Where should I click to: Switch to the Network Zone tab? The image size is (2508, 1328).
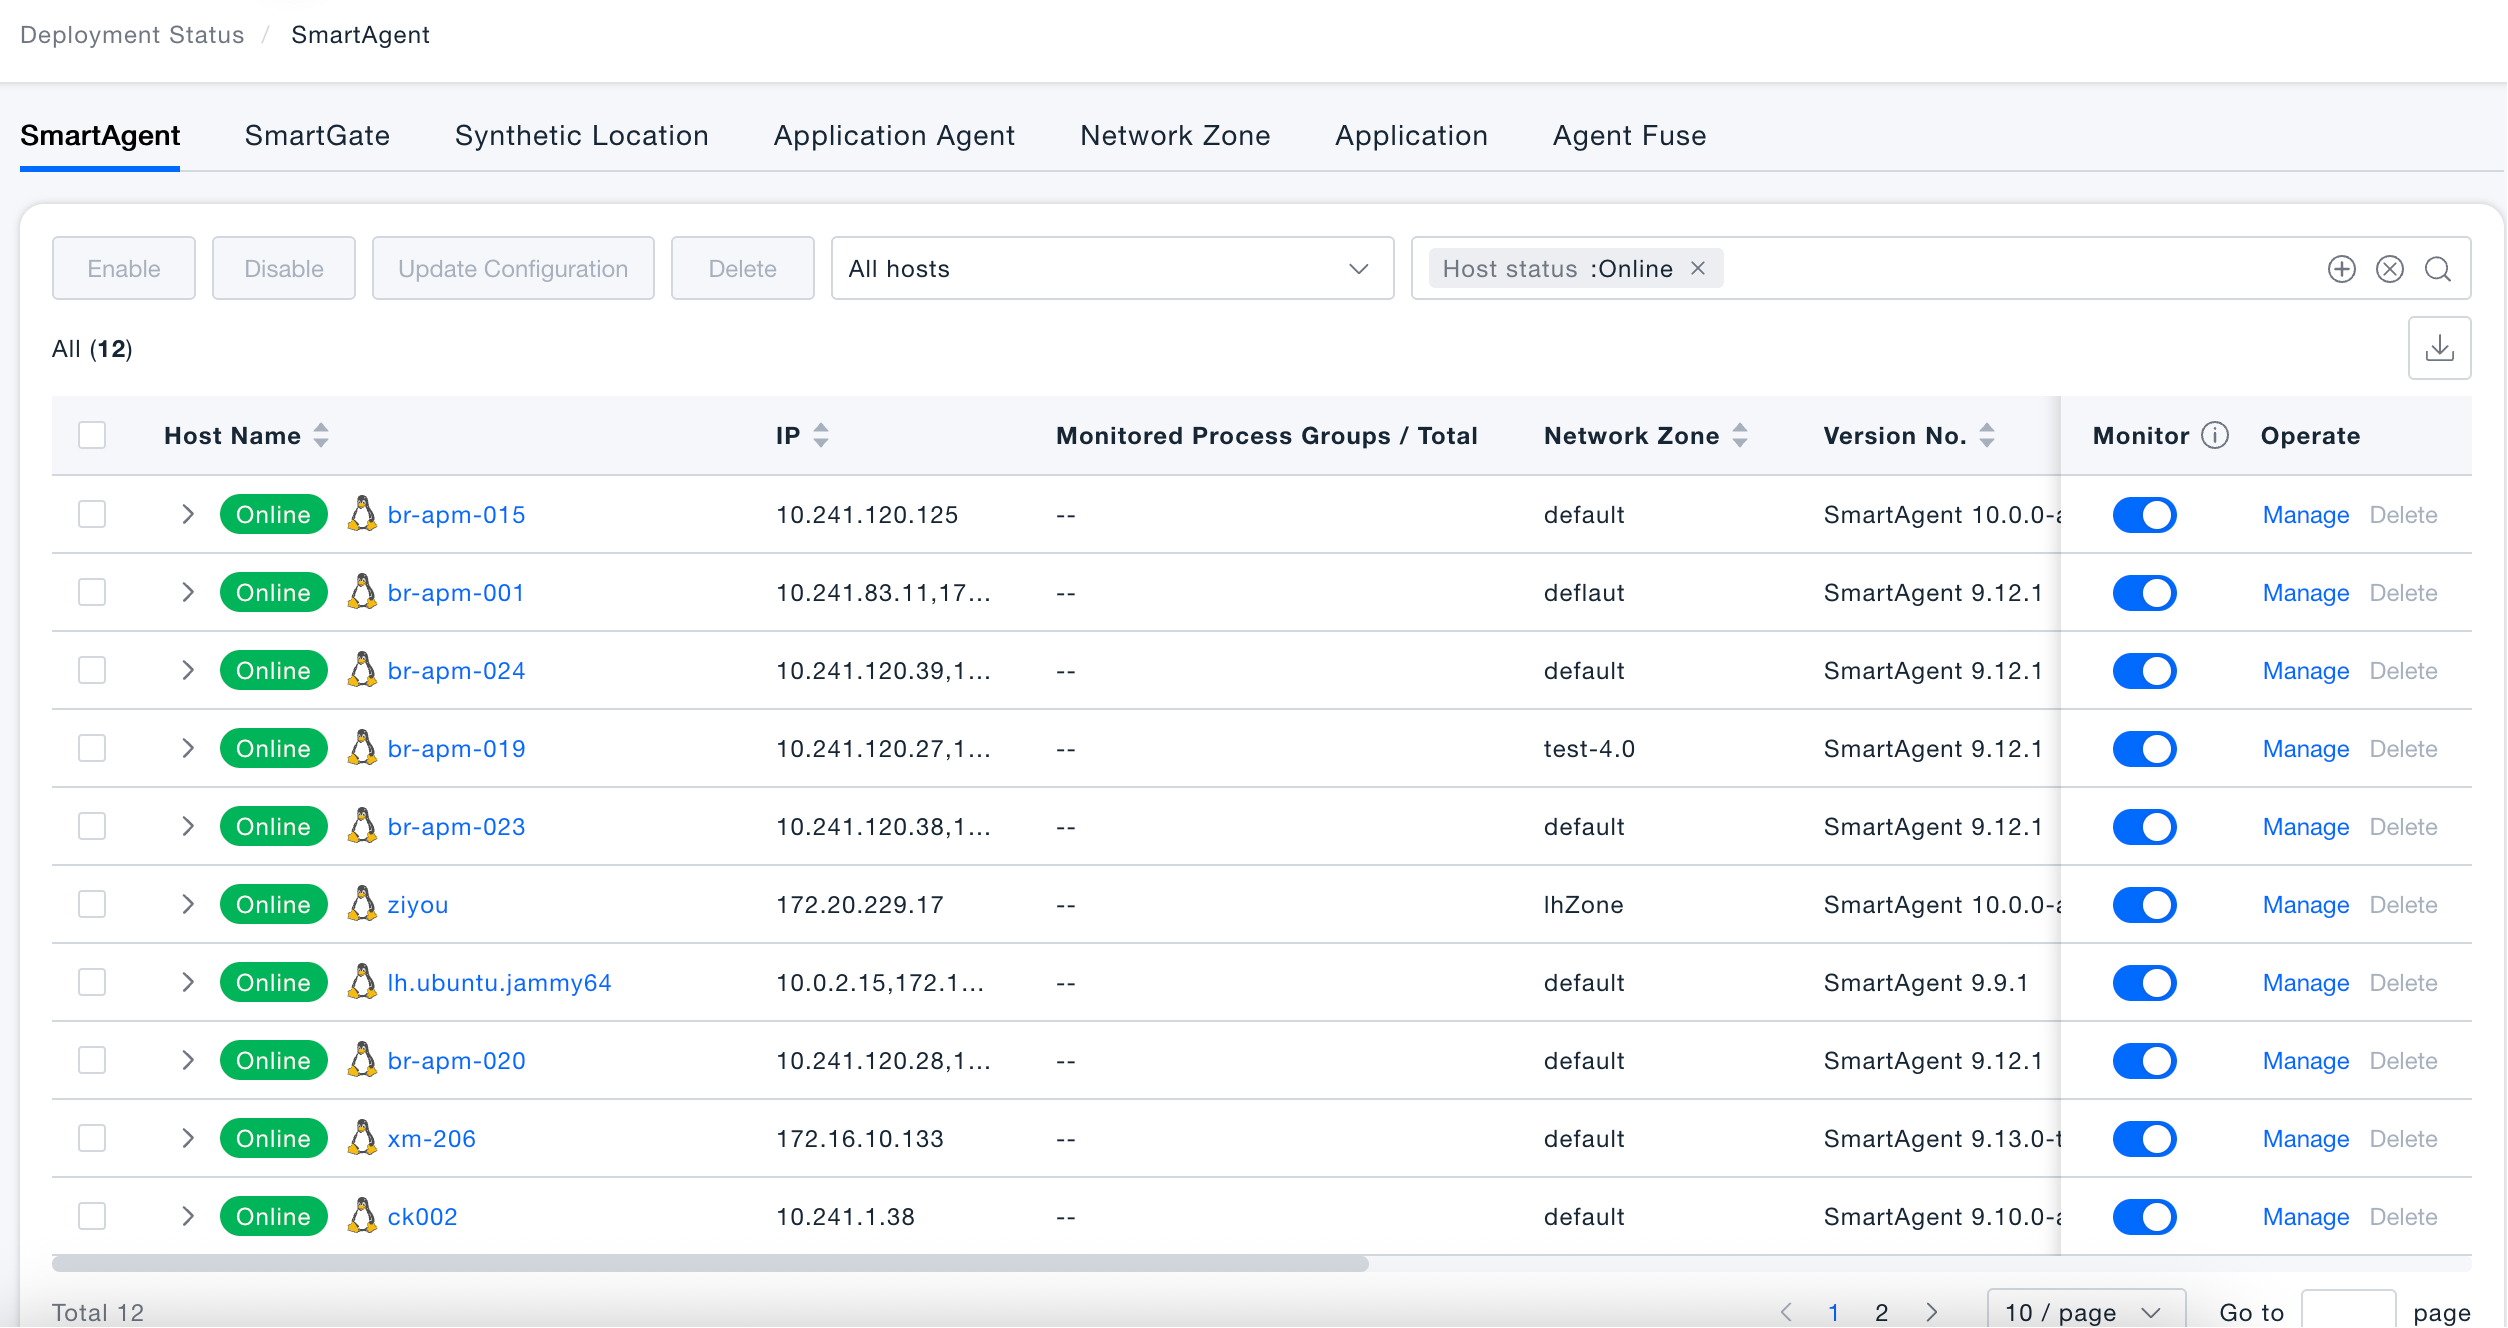1175,135
